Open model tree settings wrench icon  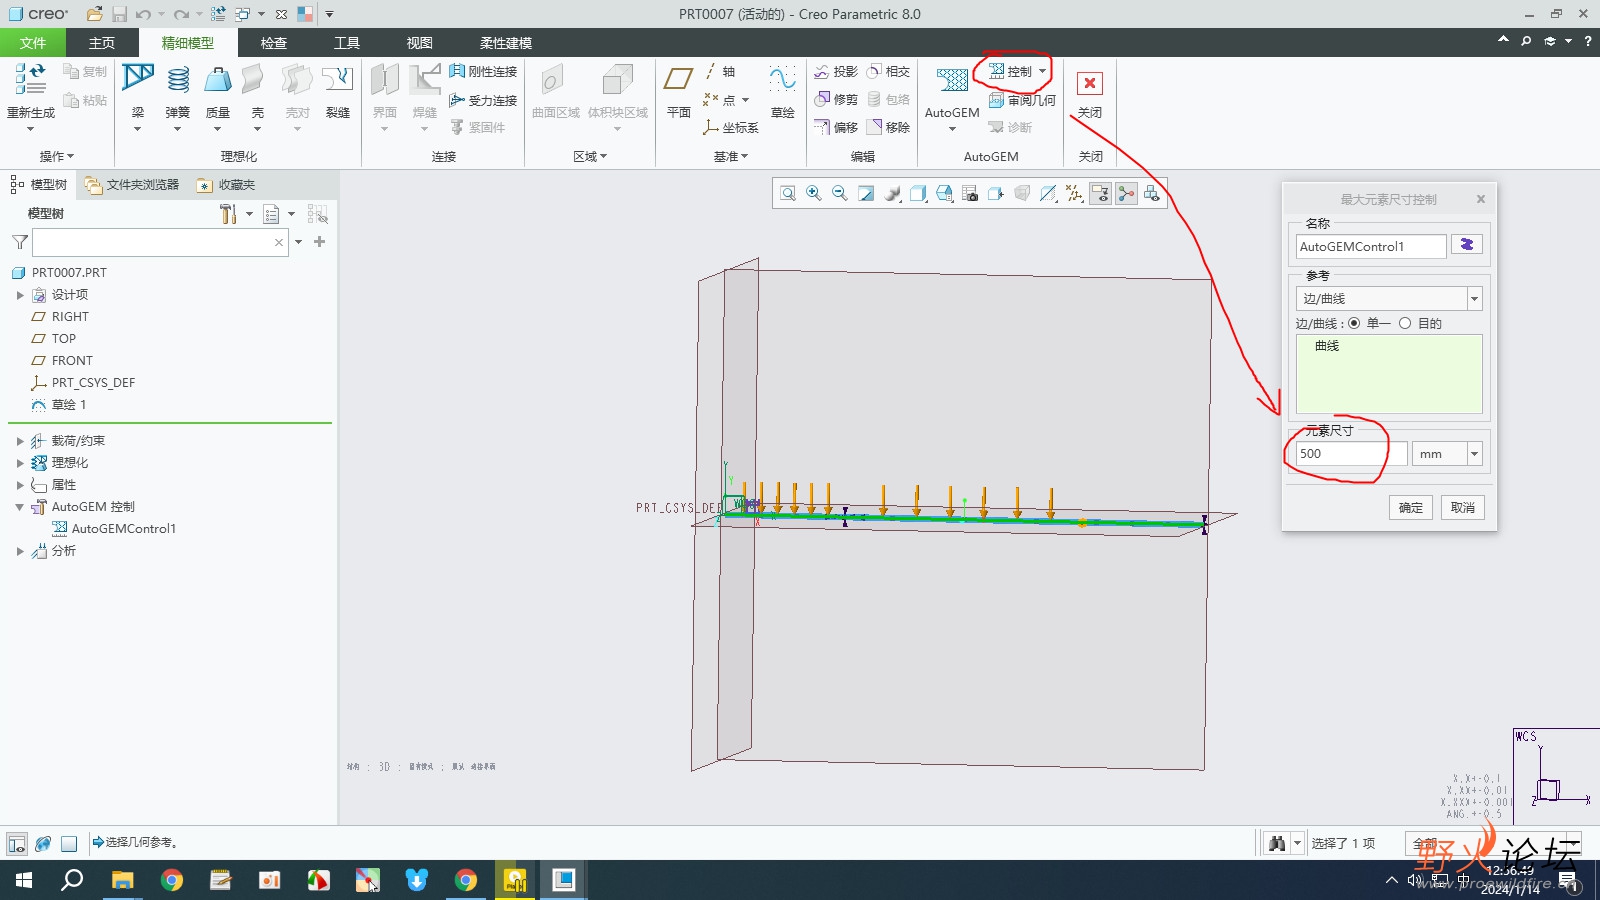pyautogui.click(x=229, y=214)
